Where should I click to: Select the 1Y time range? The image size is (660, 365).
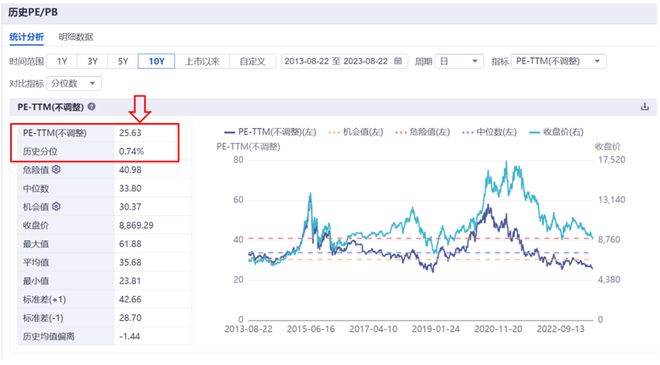point(62,61)
